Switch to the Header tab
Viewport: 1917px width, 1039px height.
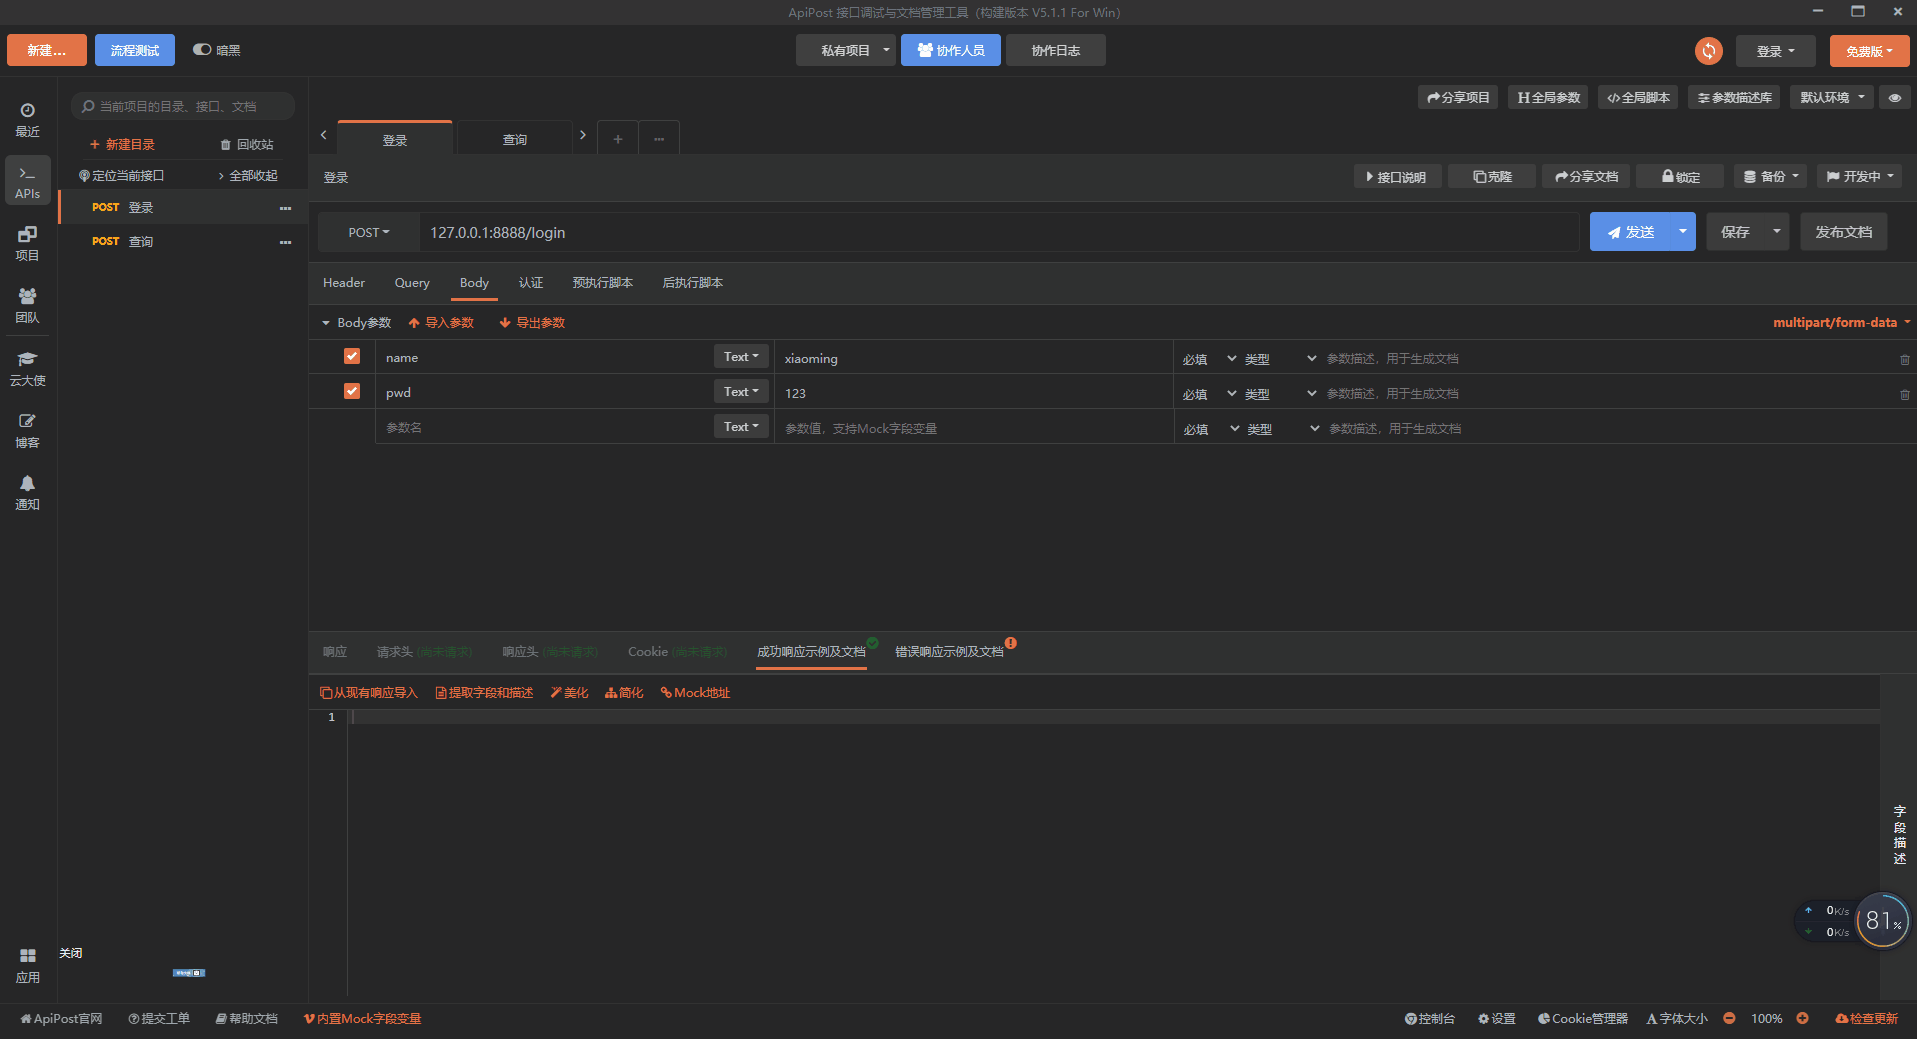(x=344, y=283)
